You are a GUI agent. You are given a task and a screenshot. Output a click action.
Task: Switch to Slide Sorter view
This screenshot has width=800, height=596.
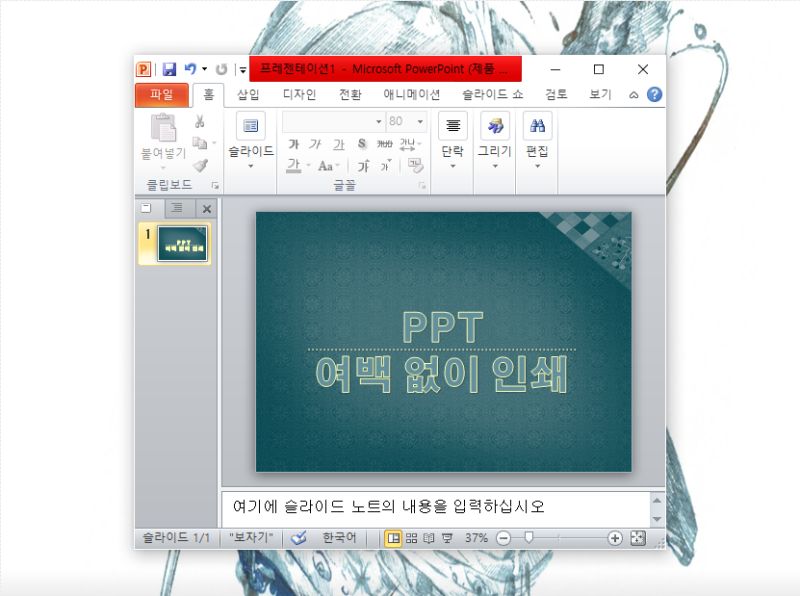[x=411, y=538]
